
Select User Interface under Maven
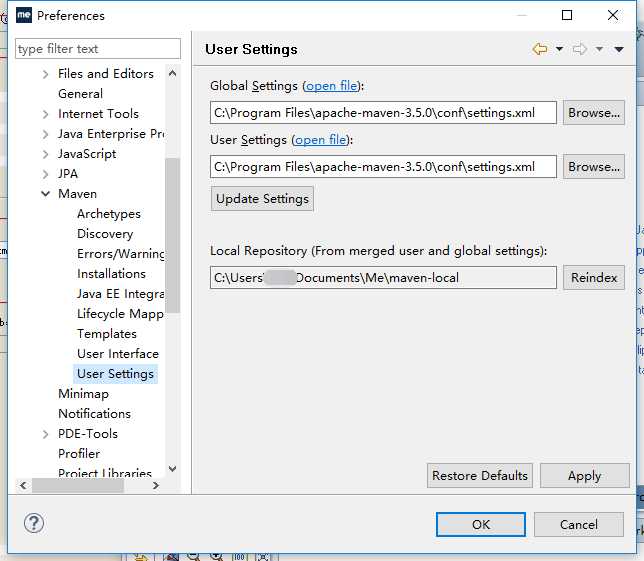coord(118,354)
